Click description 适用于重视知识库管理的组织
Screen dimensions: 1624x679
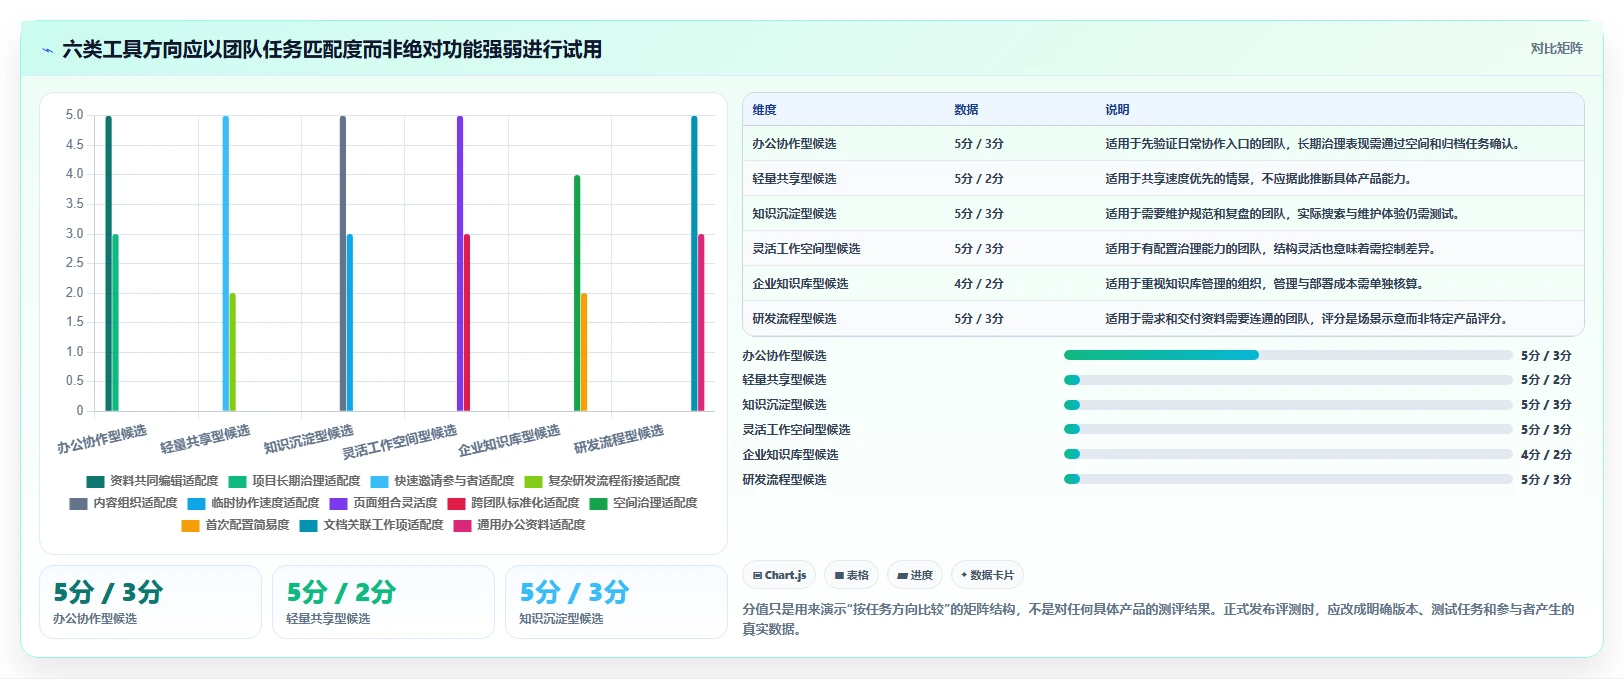click(x=1264, y=284)
